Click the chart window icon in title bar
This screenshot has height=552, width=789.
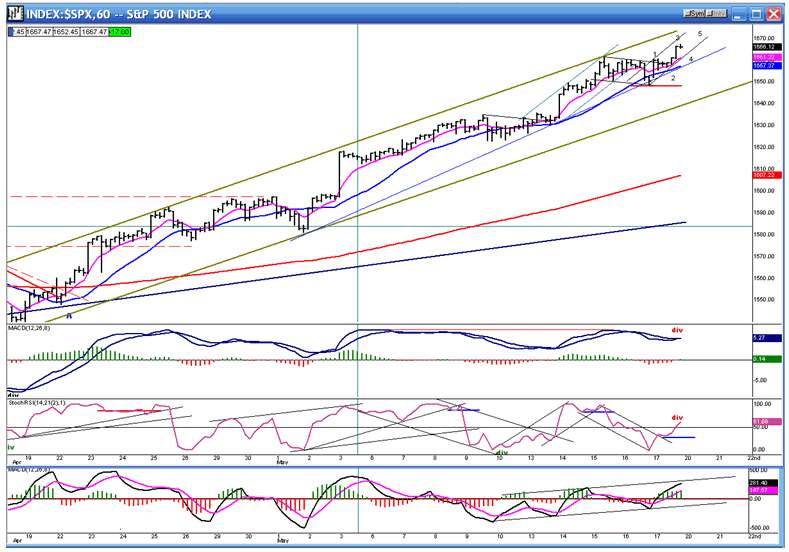(16, 14)
